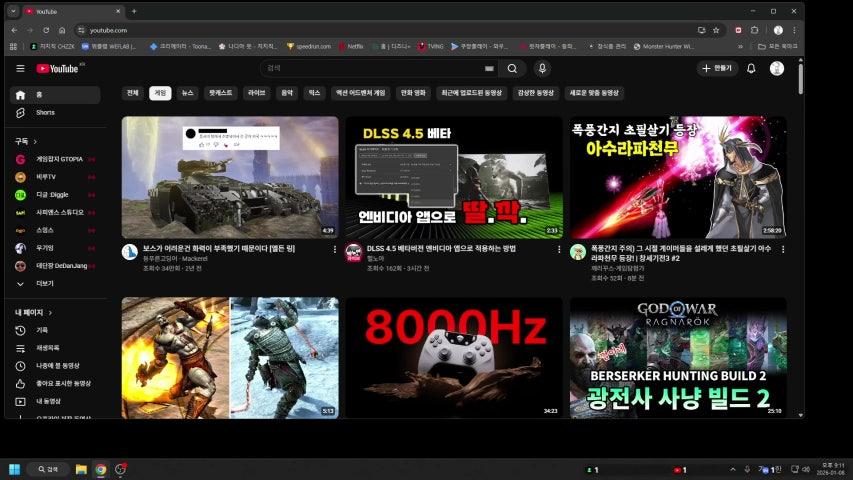Open the new tab plus button
This screenshot has width=853, height=480.
tap(134, 11)
